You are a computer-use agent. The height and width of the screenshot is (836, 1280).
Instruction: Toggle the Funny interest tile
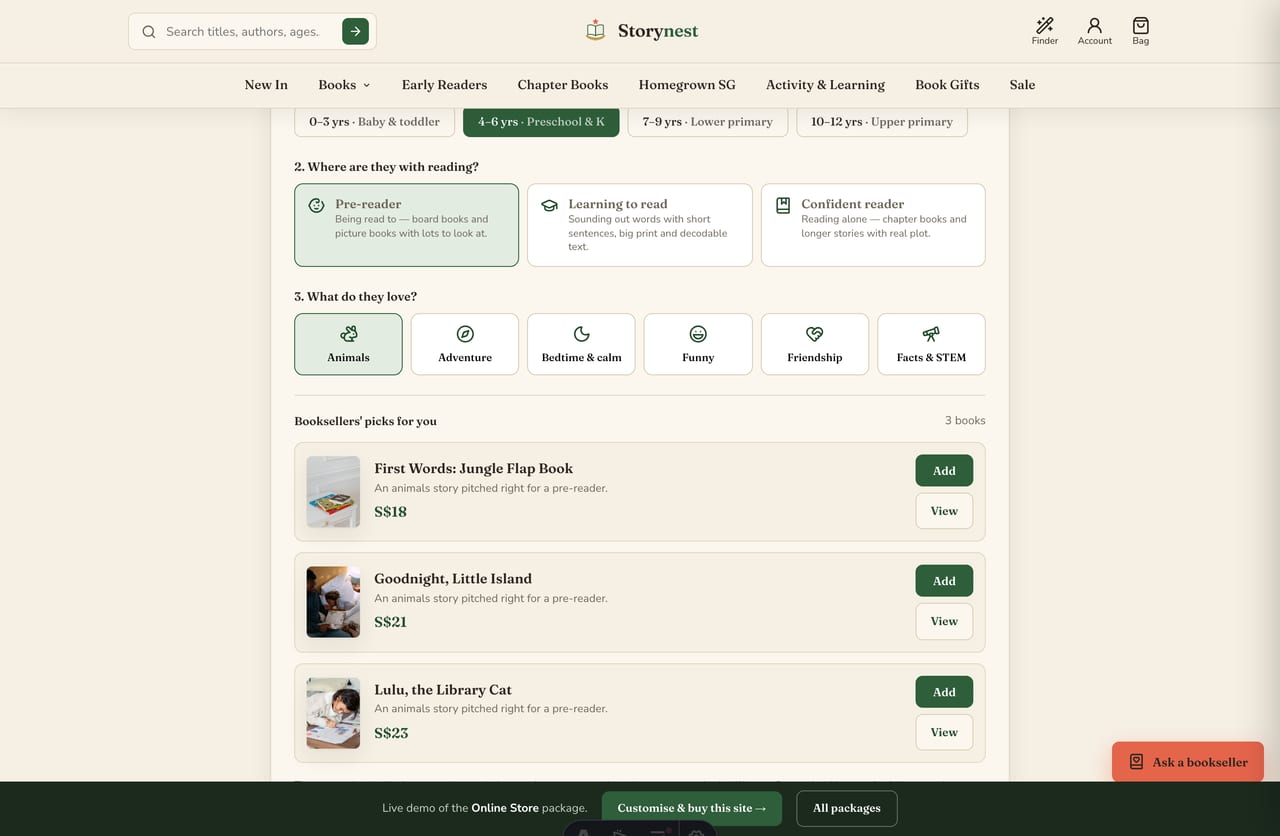point(698,344)
